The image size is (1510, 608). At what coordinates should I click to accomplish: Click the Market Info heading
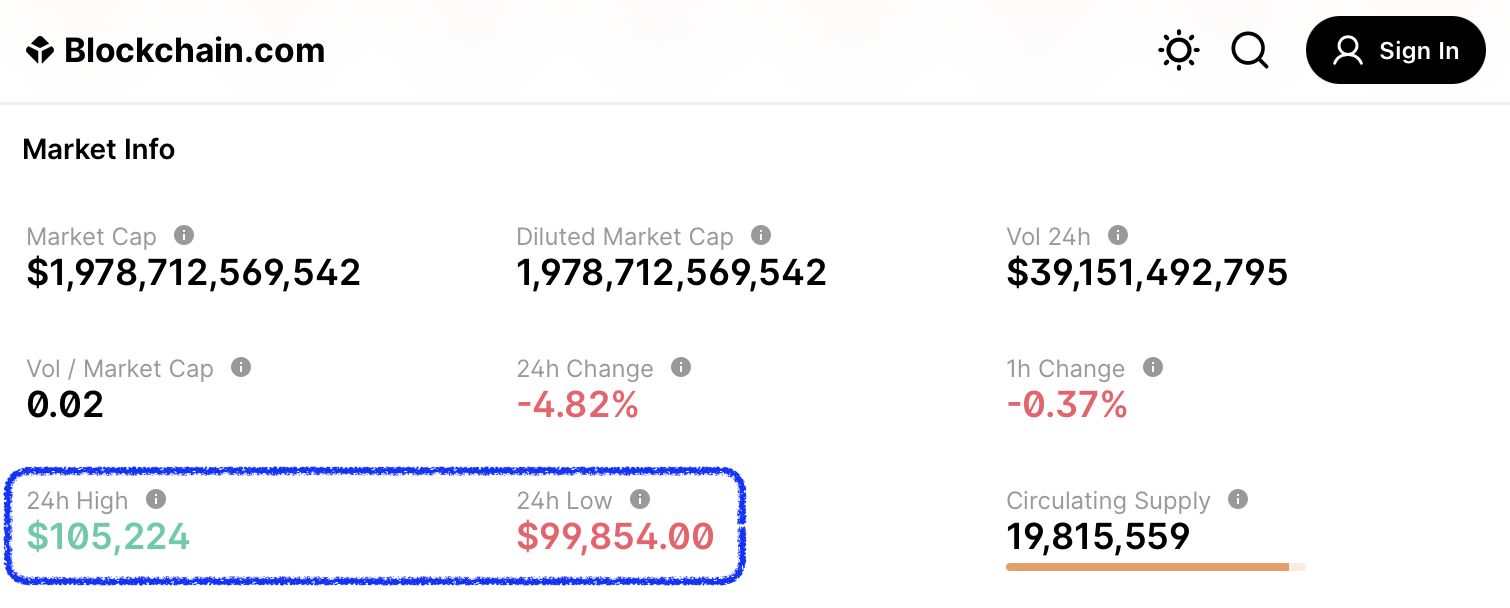[99, 150]
